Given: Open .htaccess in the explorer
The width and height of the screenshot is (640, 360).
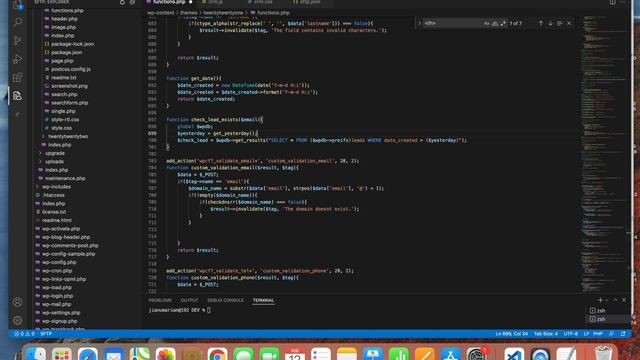Looking at the screenshot, I should [x=53, y=195].
